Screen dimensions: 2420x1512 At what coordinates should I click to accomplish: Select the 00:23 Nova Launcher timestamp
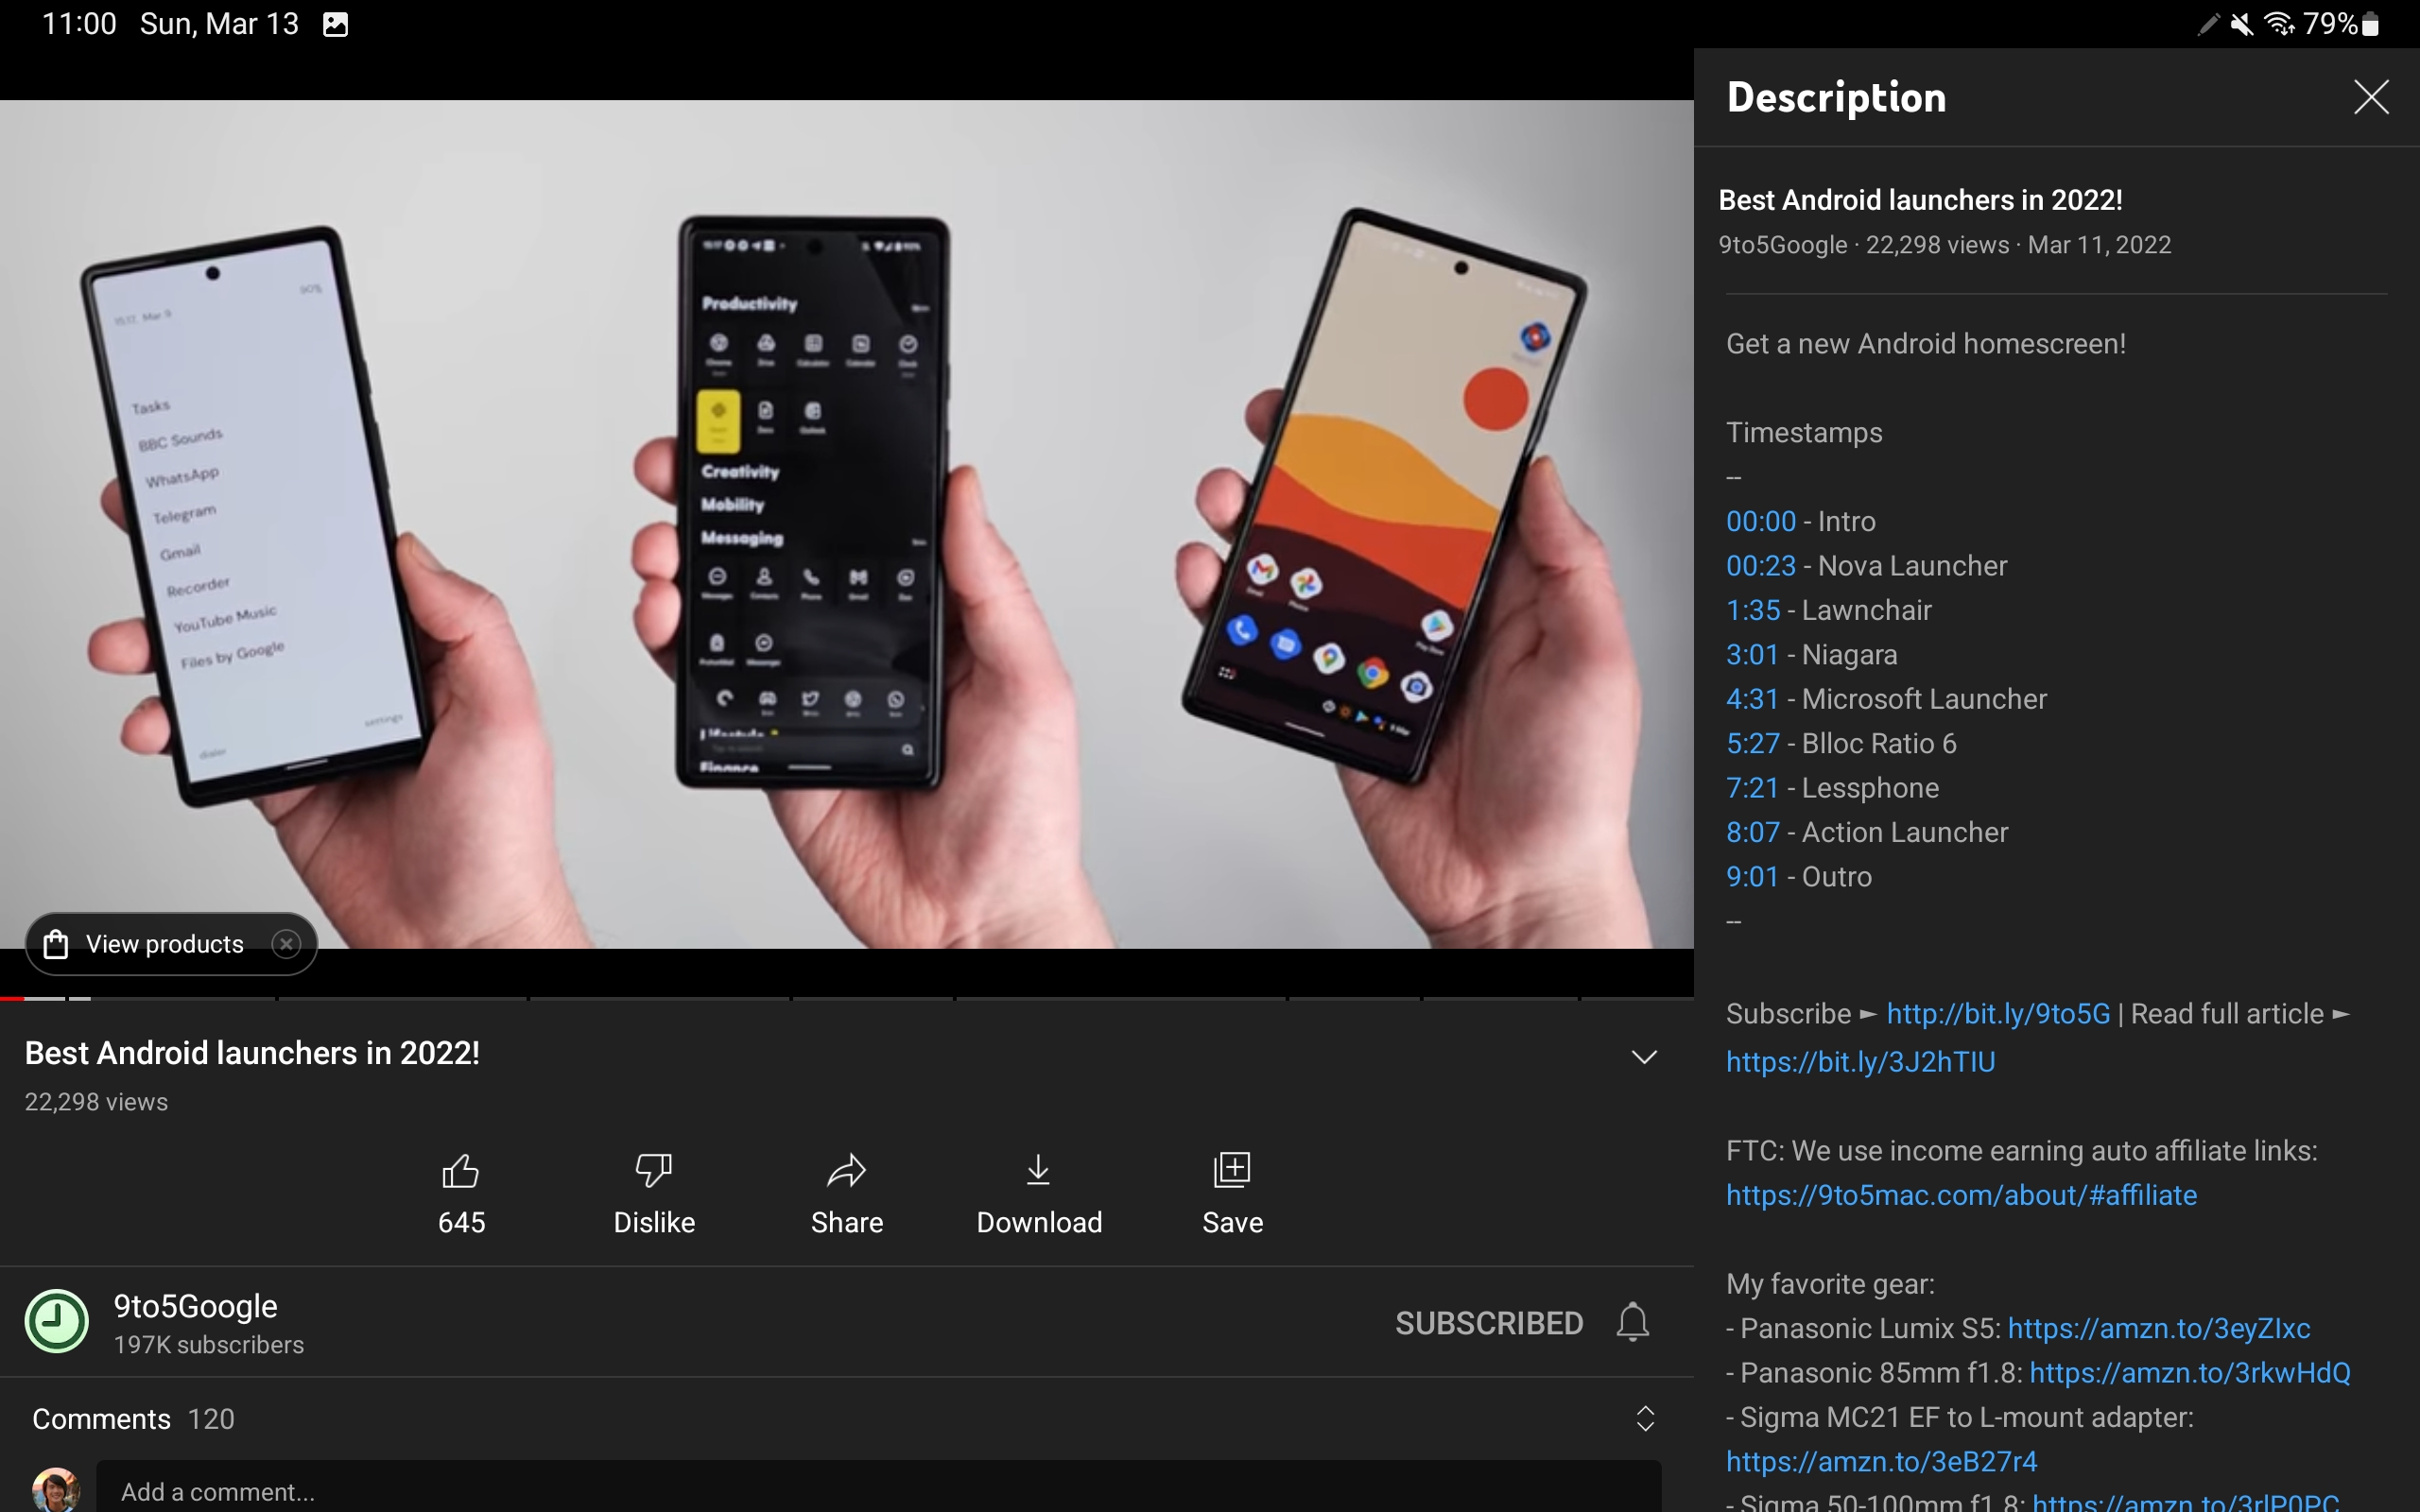pos(1758,566)
